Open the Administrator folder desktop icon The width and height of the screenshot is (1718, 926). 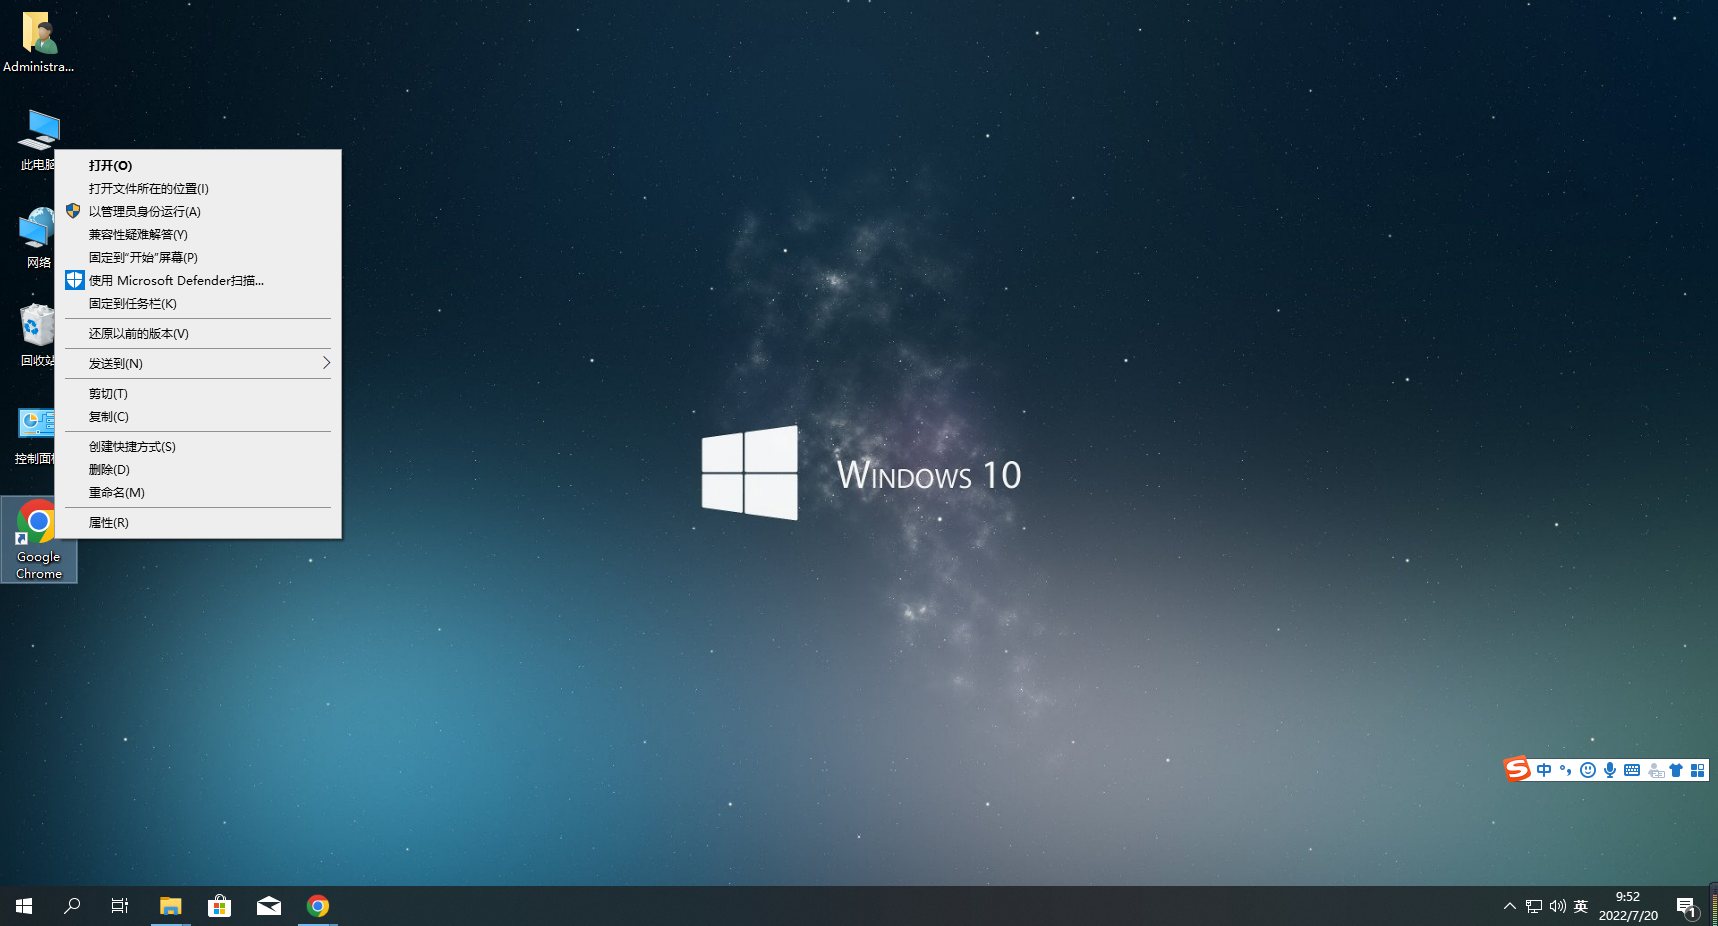click(38, 42)
